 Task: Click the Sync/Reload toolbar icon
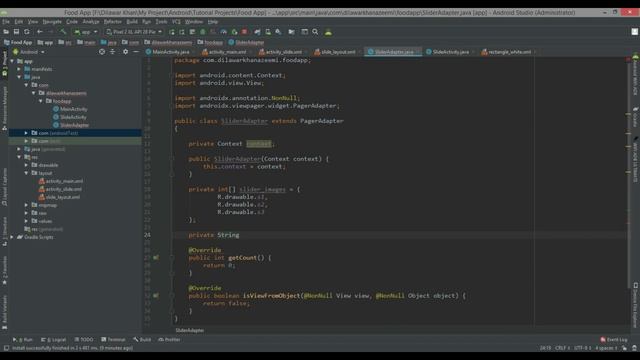[27, 32]
